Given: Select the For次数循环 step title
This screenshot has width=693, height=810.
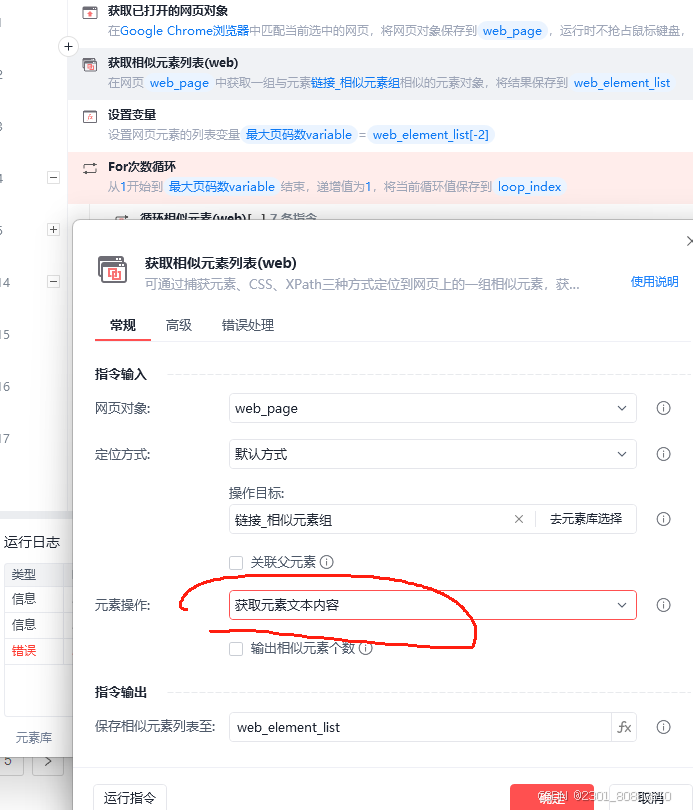Looking at the screenshot, I should pos(142,166).
